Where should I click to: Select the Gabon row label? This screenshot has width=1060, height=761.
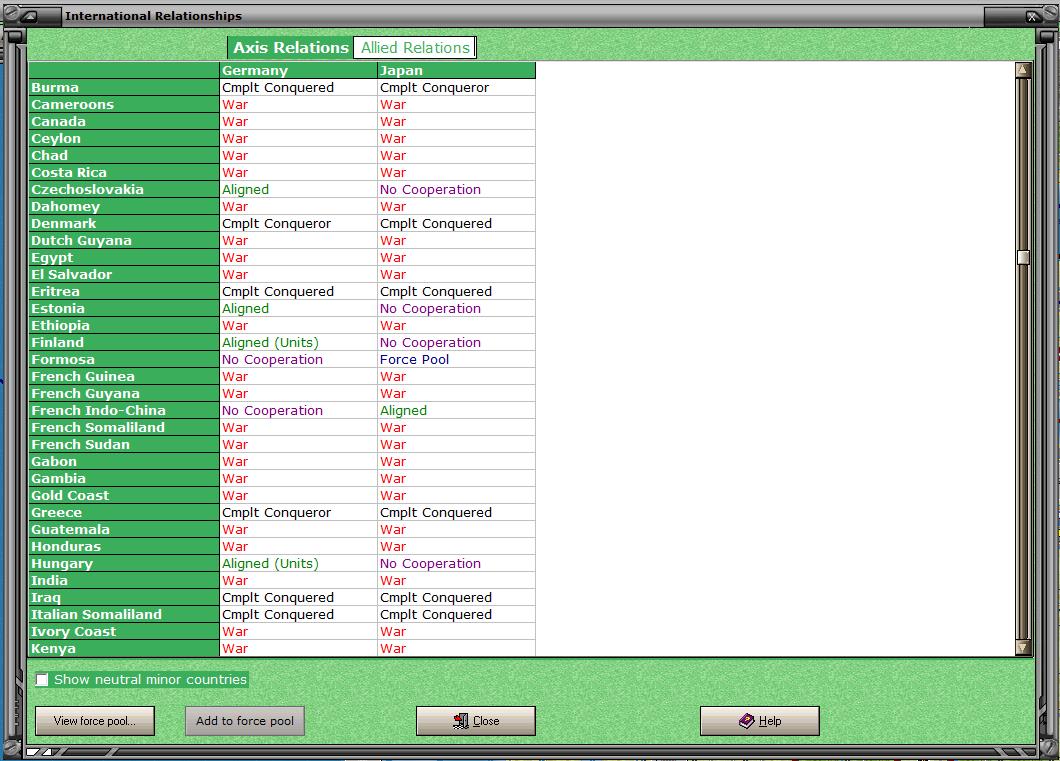pyautogui.click(x=124, y=462)
